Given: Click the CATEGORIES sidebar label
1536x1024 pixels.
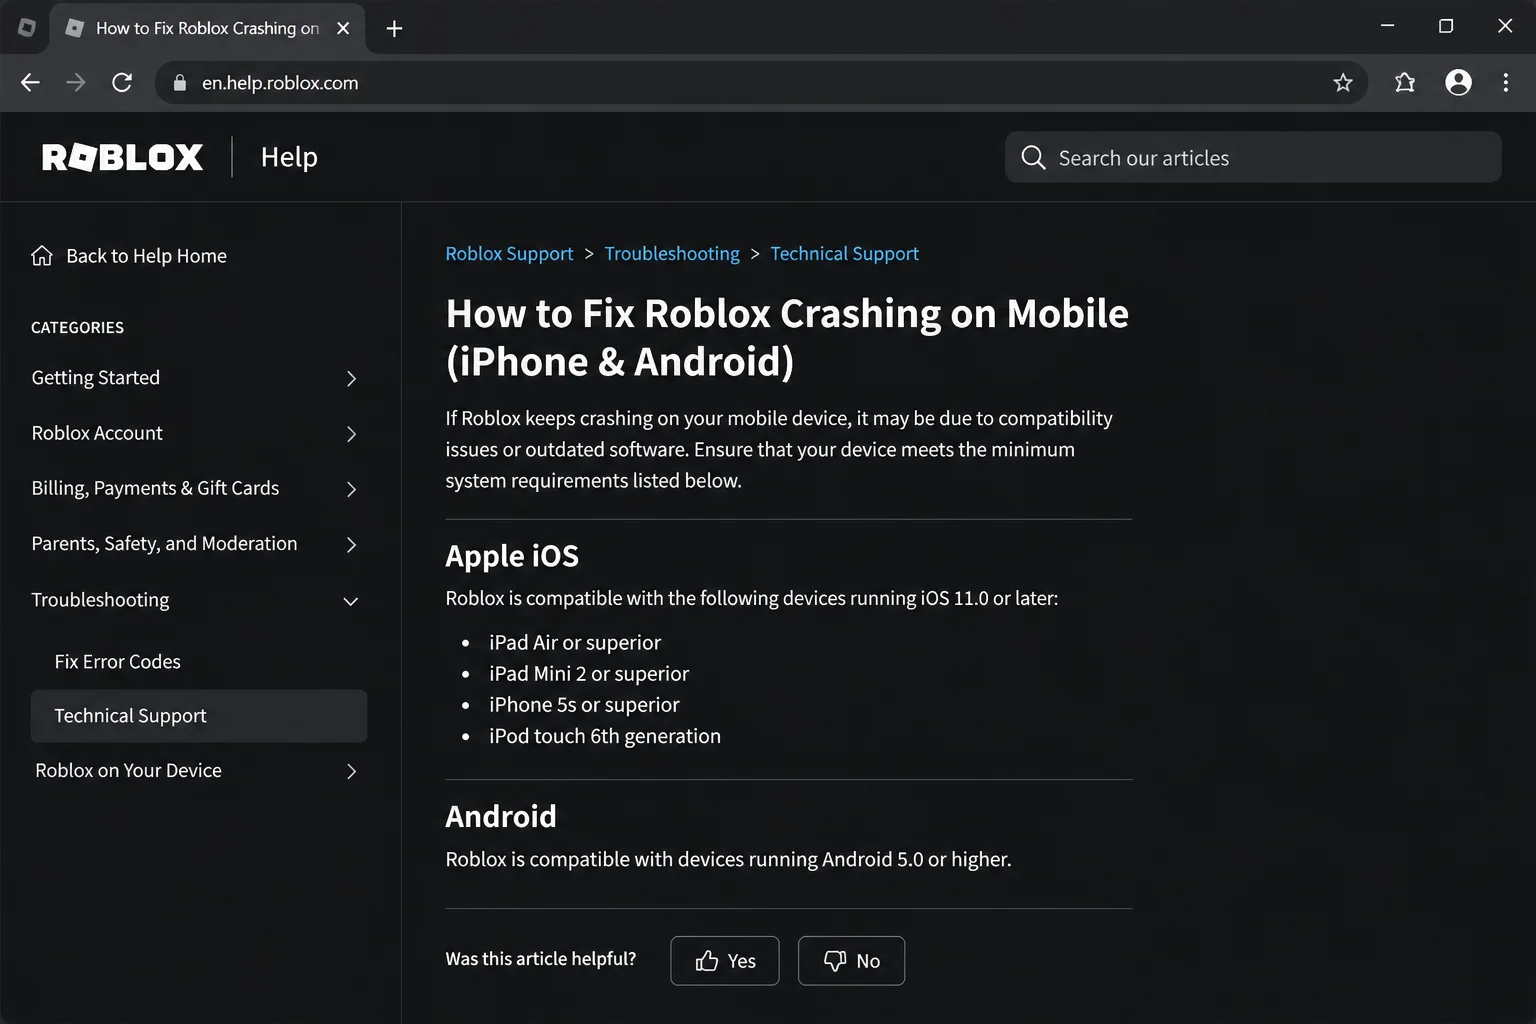Looking at the screenshot, I should tap(78, 328).
